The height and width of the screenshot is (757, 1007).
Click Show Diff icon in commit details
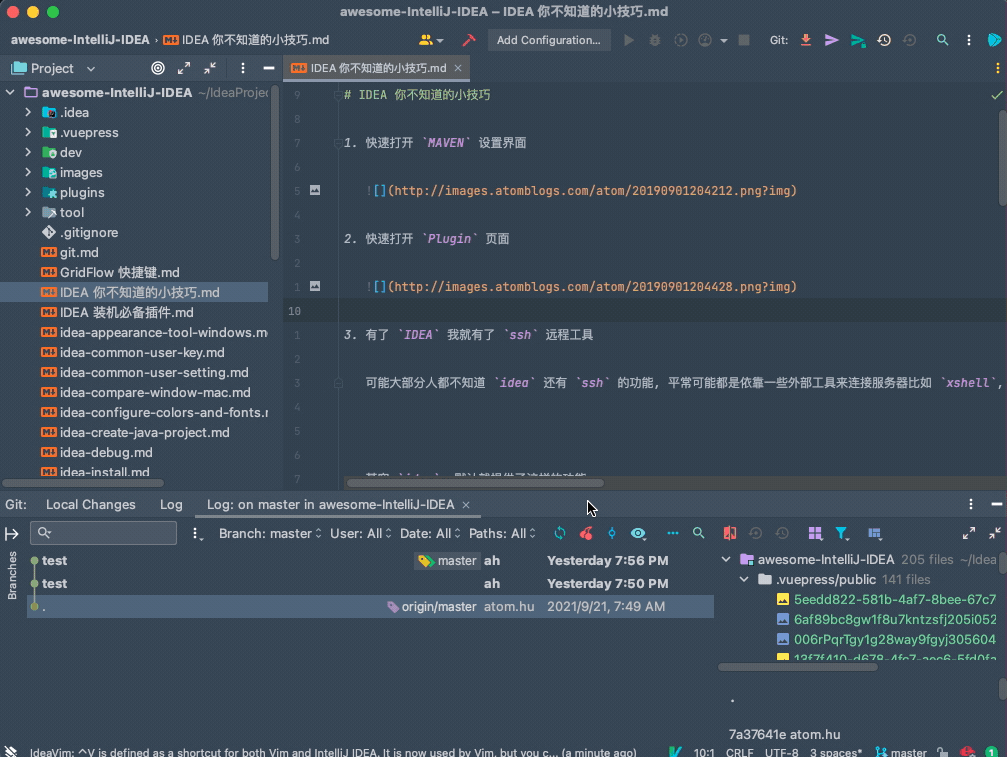point(730,533)
